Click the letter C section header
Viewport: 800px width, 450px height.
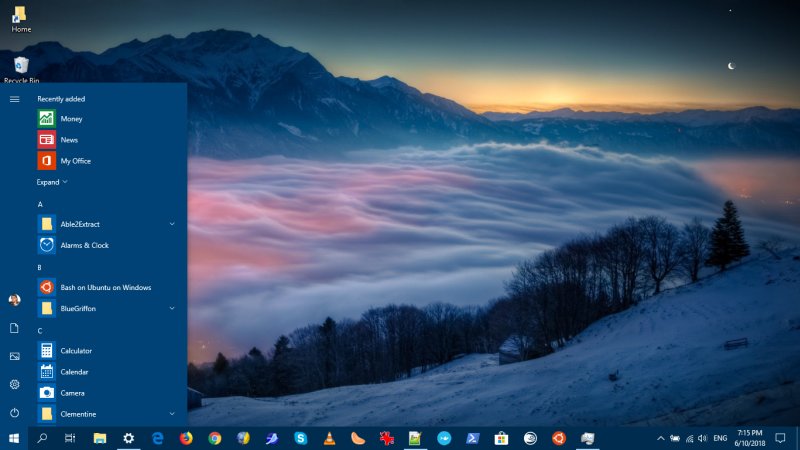tap(40, 330)
